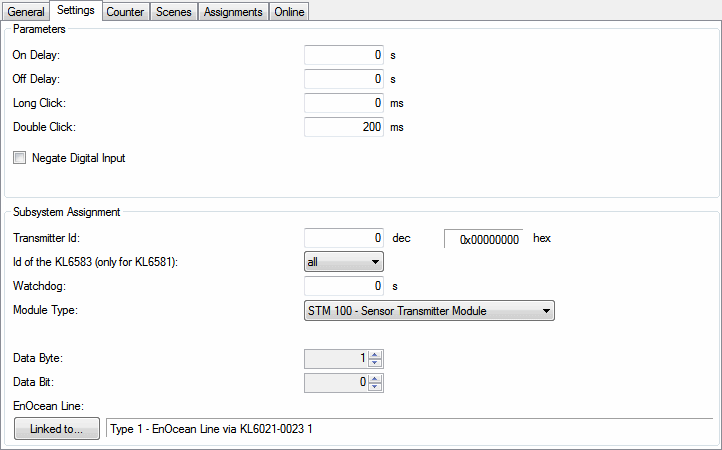Click the Parameters group title
The width and height of the screenshot is (722, 450).
39,29
